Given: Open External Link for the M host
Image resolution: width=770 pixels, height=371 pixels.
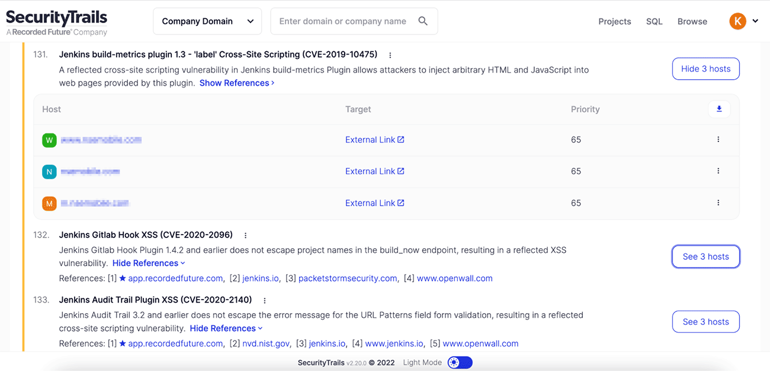Looking at the screenshot, I should pos(375,203).
